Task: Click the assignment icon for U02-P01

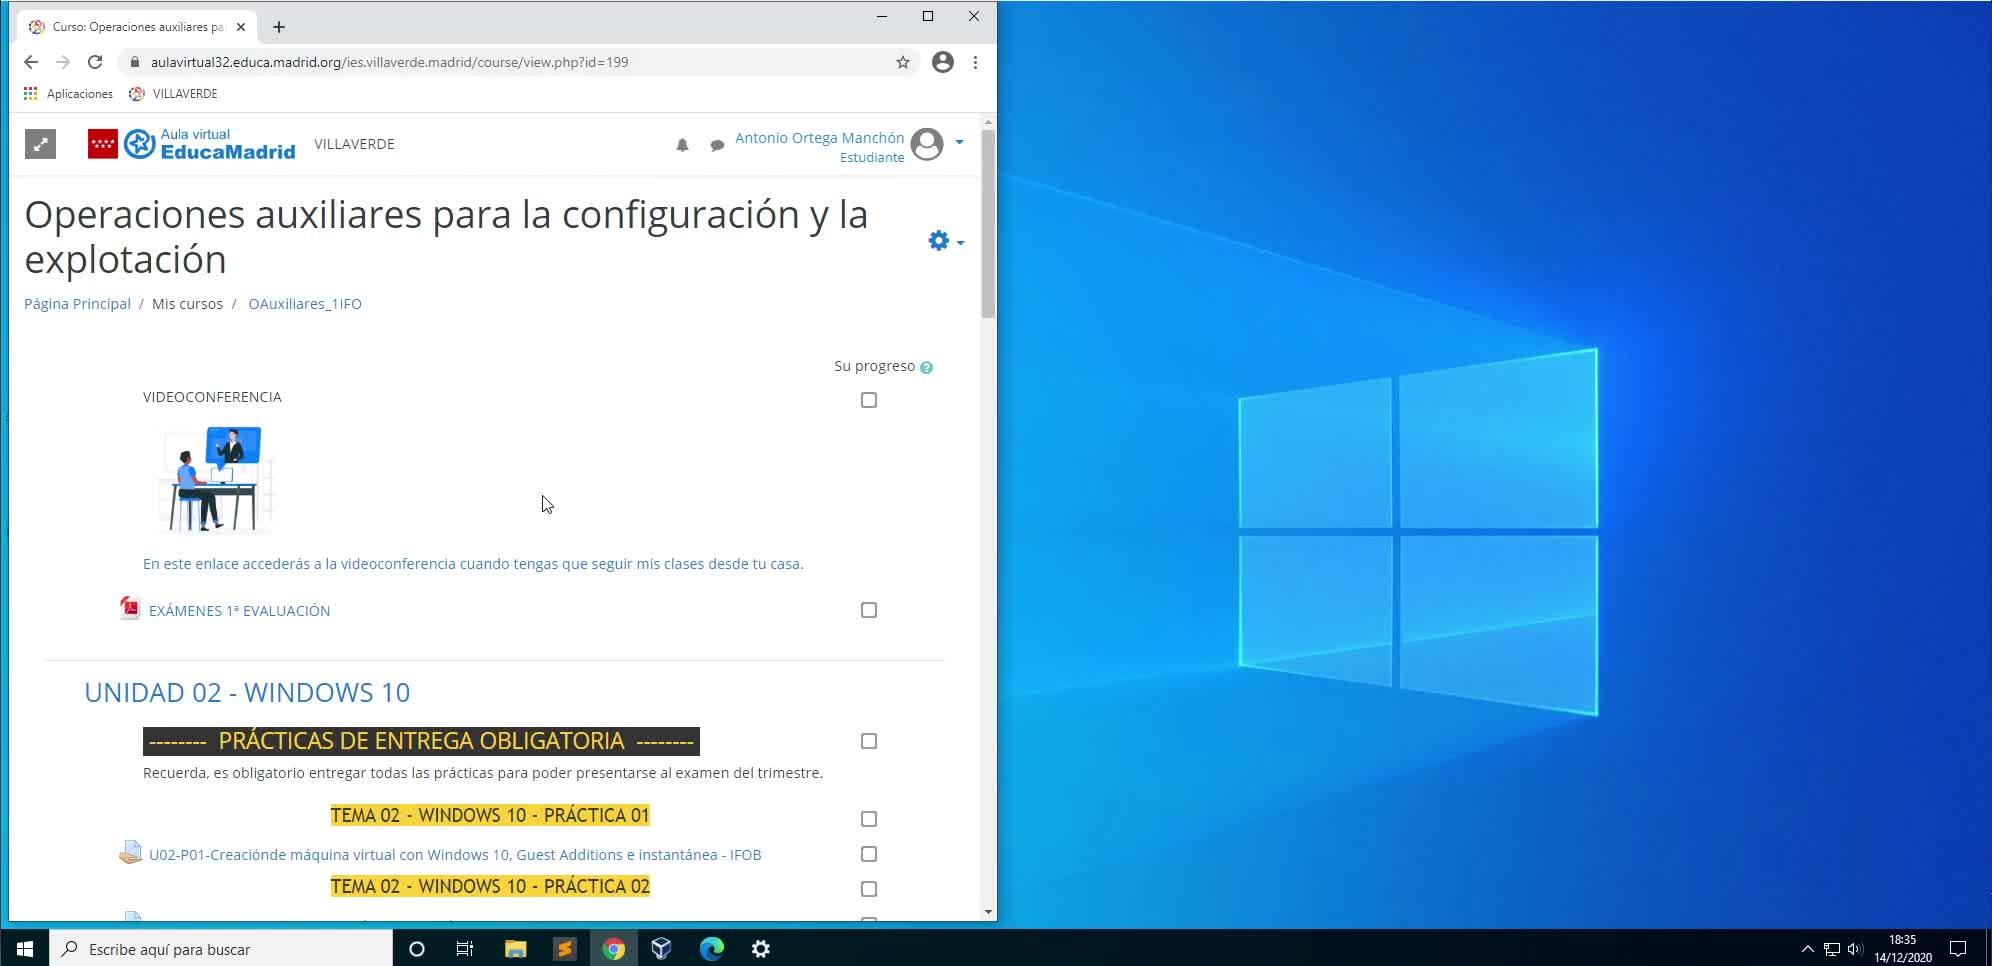Action: coord(130,852)
